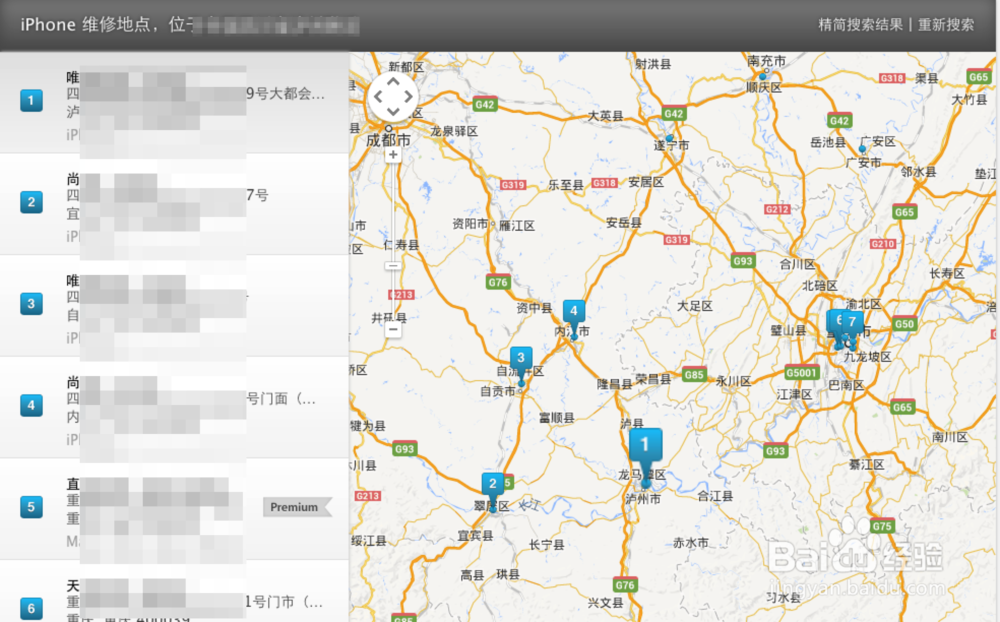1000x622 pixels.
Task: Click the 安岳县 label on the map
Action: (623, 223)
